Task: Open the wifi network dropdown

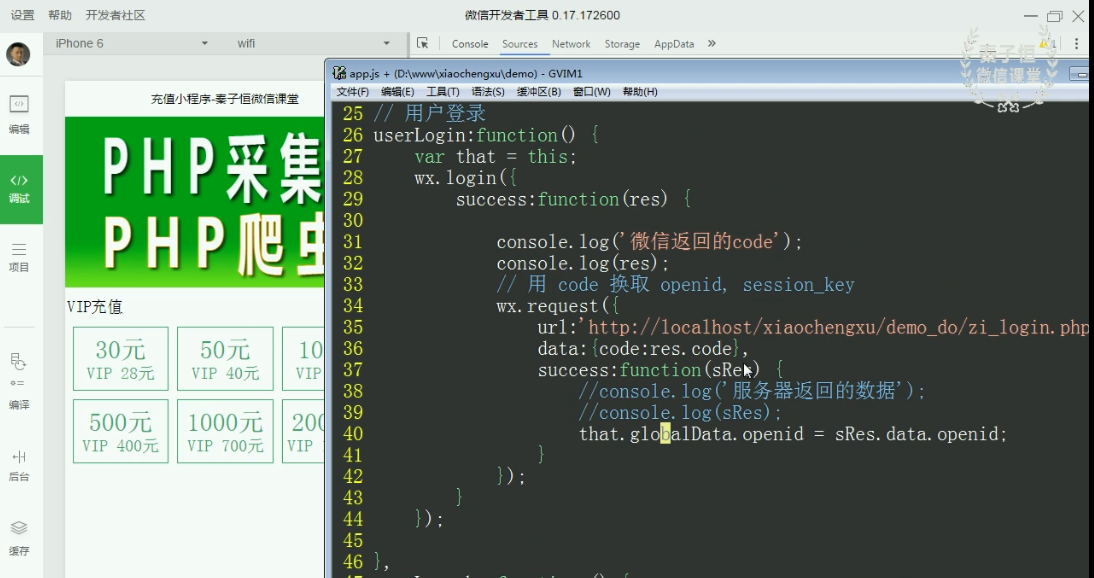Action: click(313, 43)
